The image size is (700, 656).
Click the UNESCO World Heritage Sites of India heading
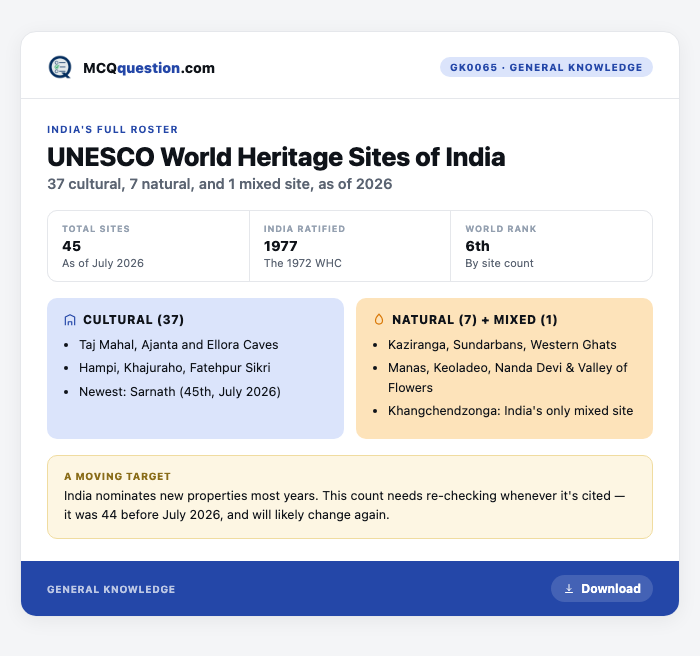276,157
